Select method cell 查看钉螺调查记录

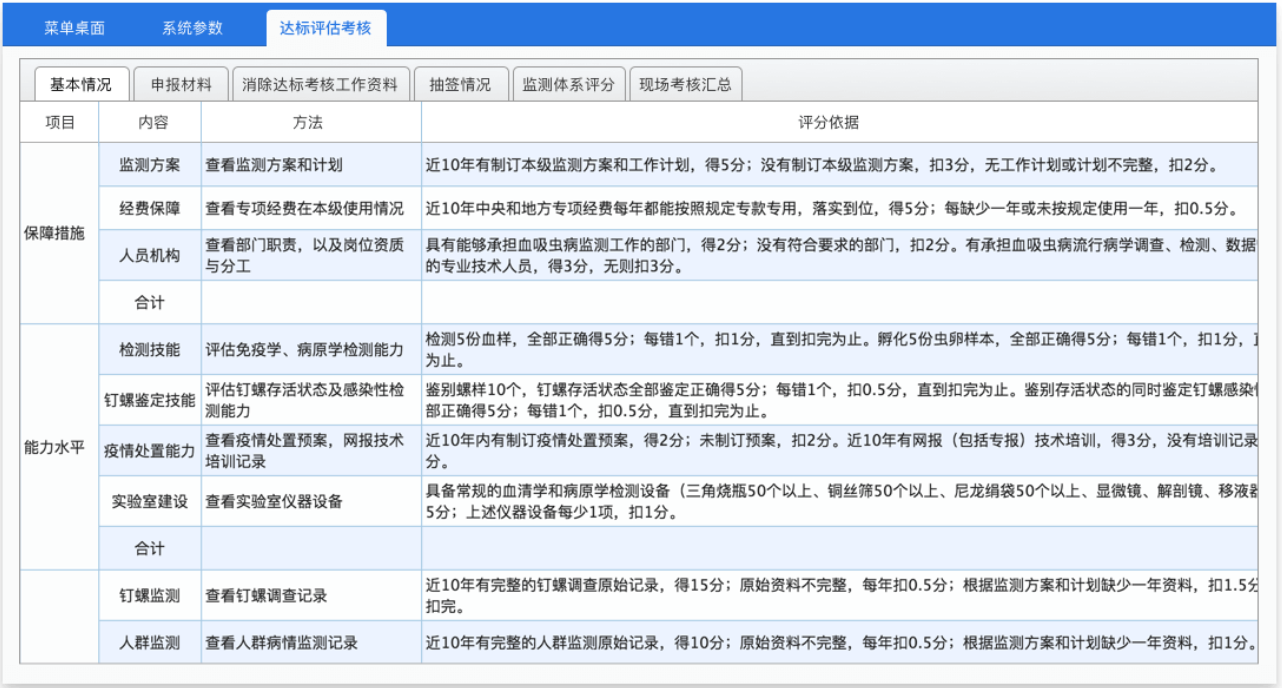[311, 596]
